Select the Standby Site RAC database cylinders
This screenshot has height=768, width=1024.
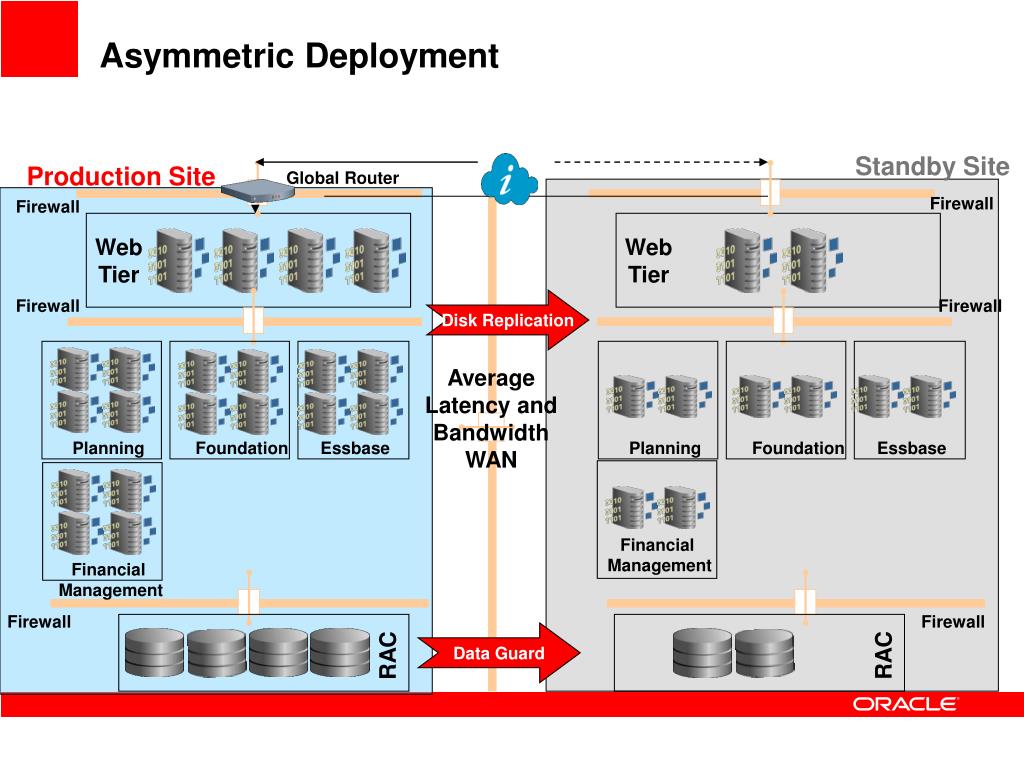point(733,652)
